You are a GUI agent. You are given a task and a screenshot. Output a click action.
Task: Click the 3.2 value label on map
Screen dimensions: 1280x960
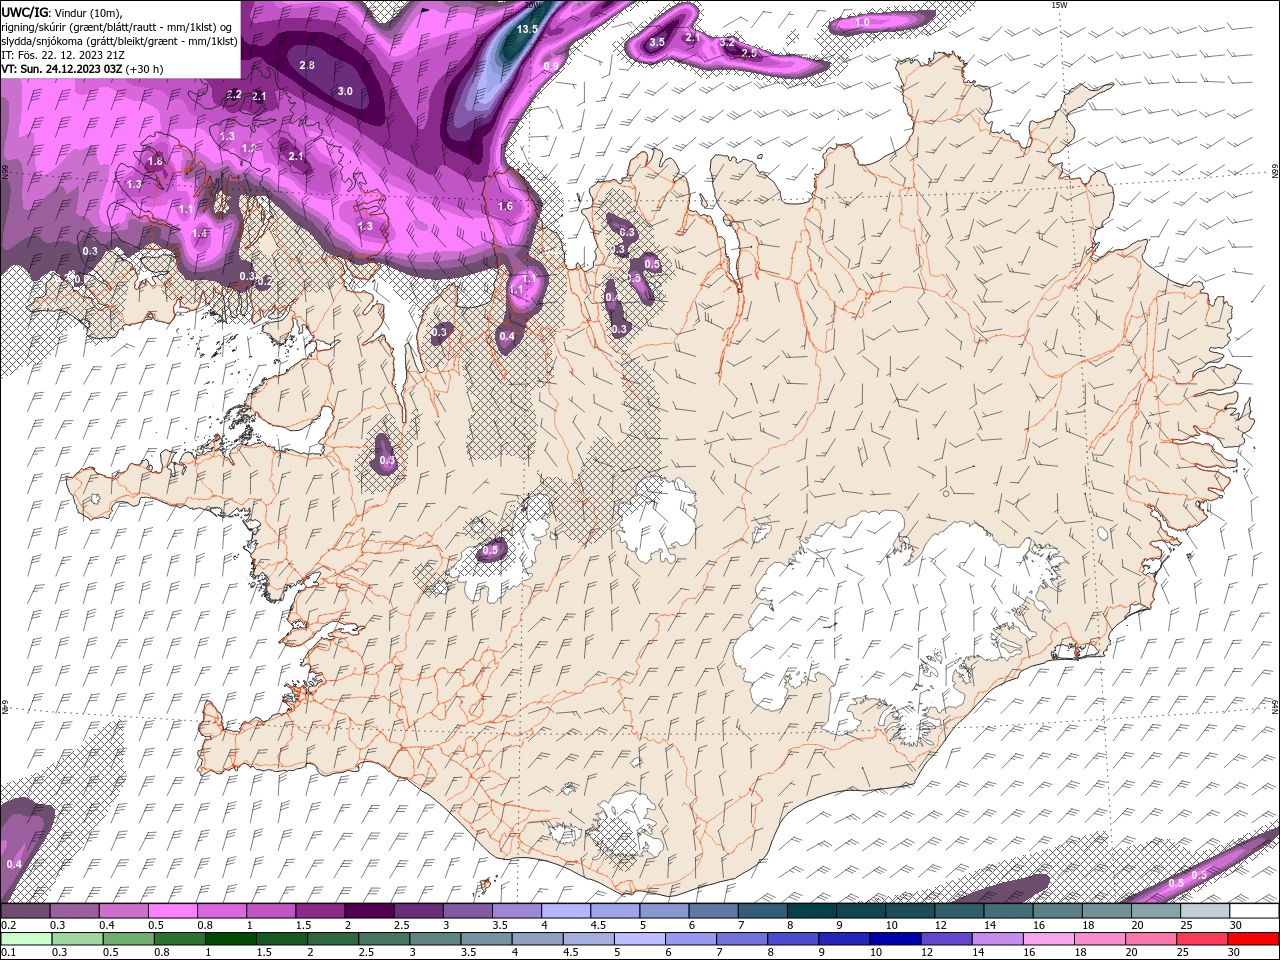728,42
